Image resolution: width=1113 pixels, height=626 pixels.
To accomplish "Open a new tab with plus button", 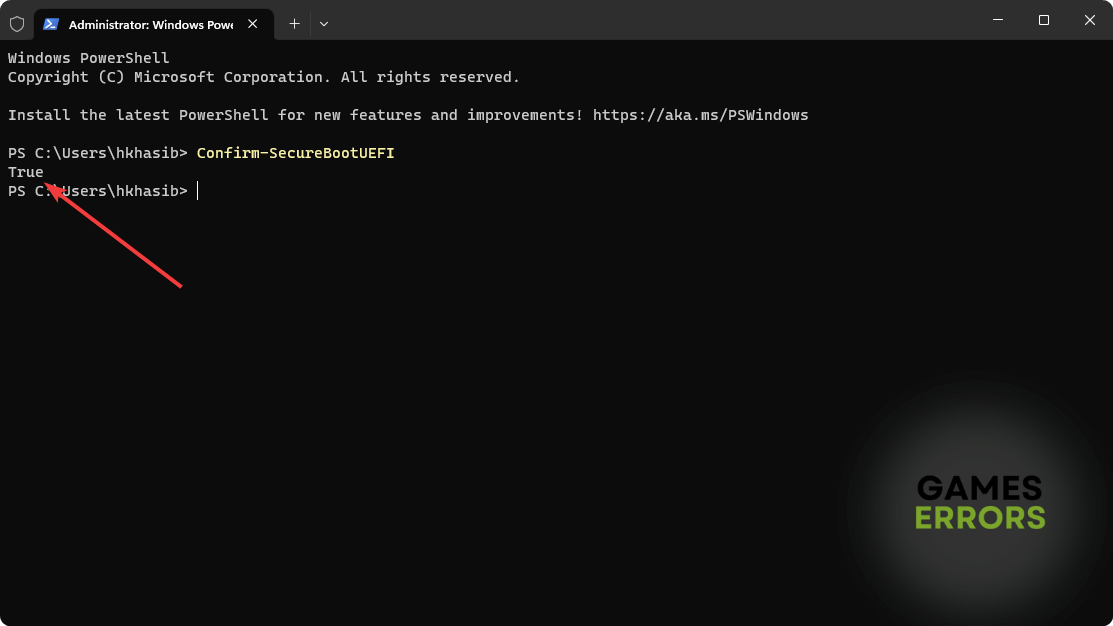I will click(294, 23).
